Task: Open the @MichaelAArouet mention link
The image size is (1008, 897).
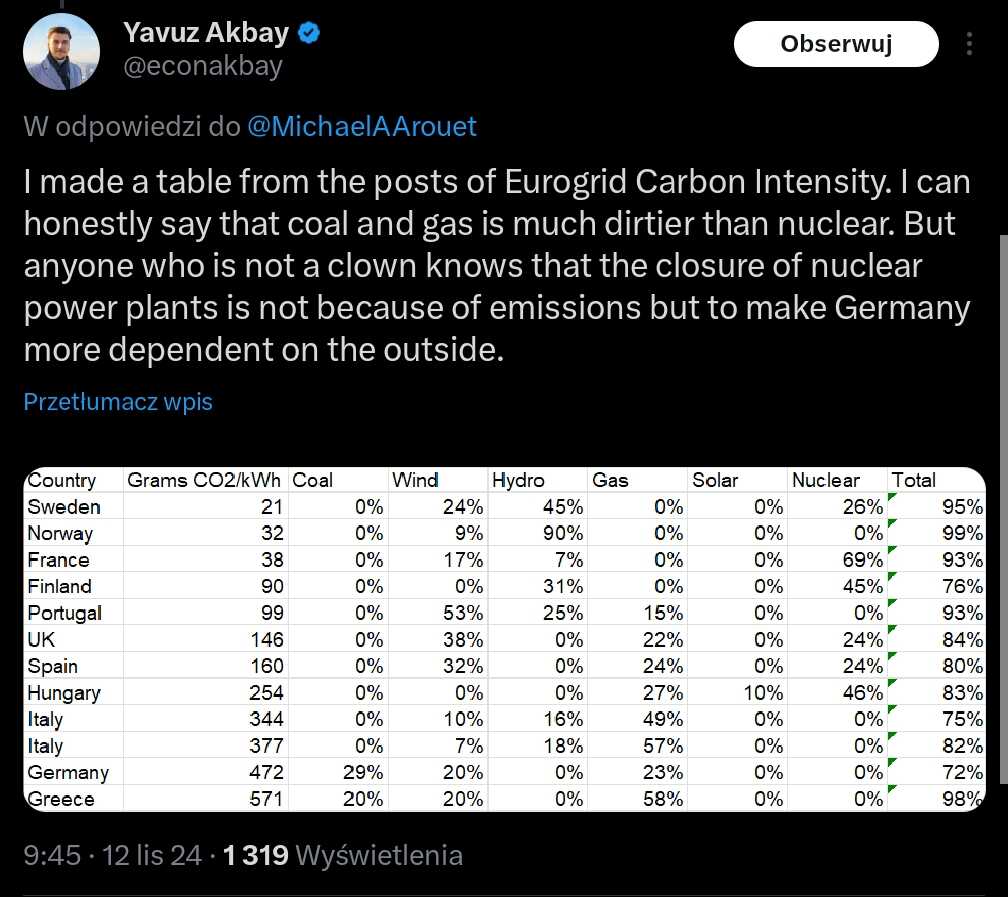Action: click(361, 126)
